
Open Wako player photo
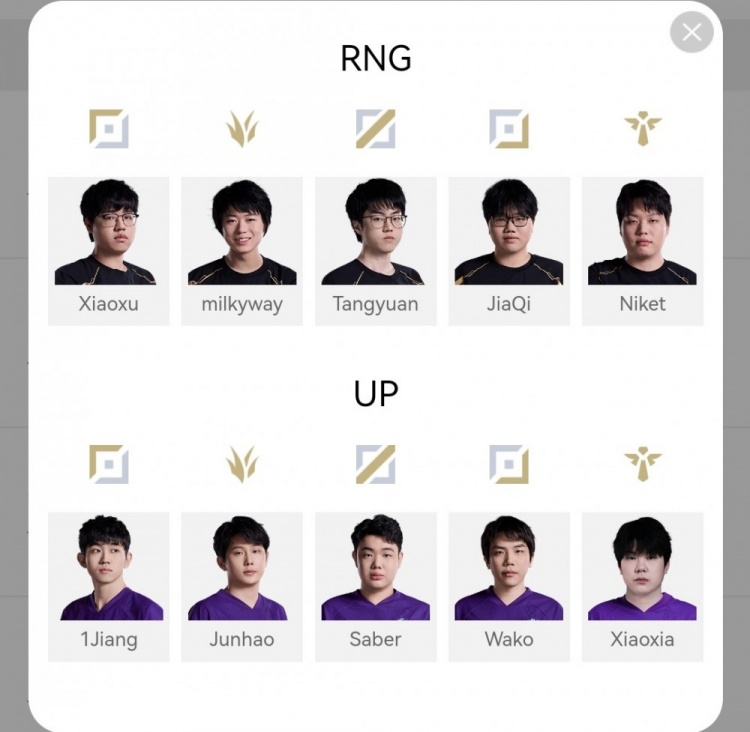[509, 567]
